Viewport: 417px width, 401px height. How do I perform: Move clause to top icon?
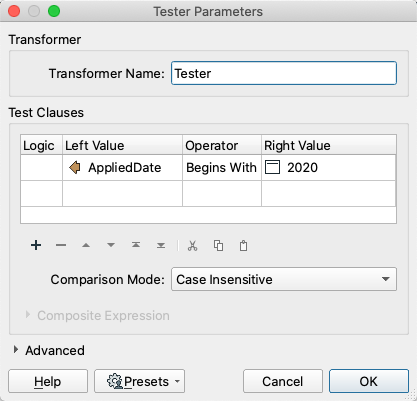click(136, 245)
